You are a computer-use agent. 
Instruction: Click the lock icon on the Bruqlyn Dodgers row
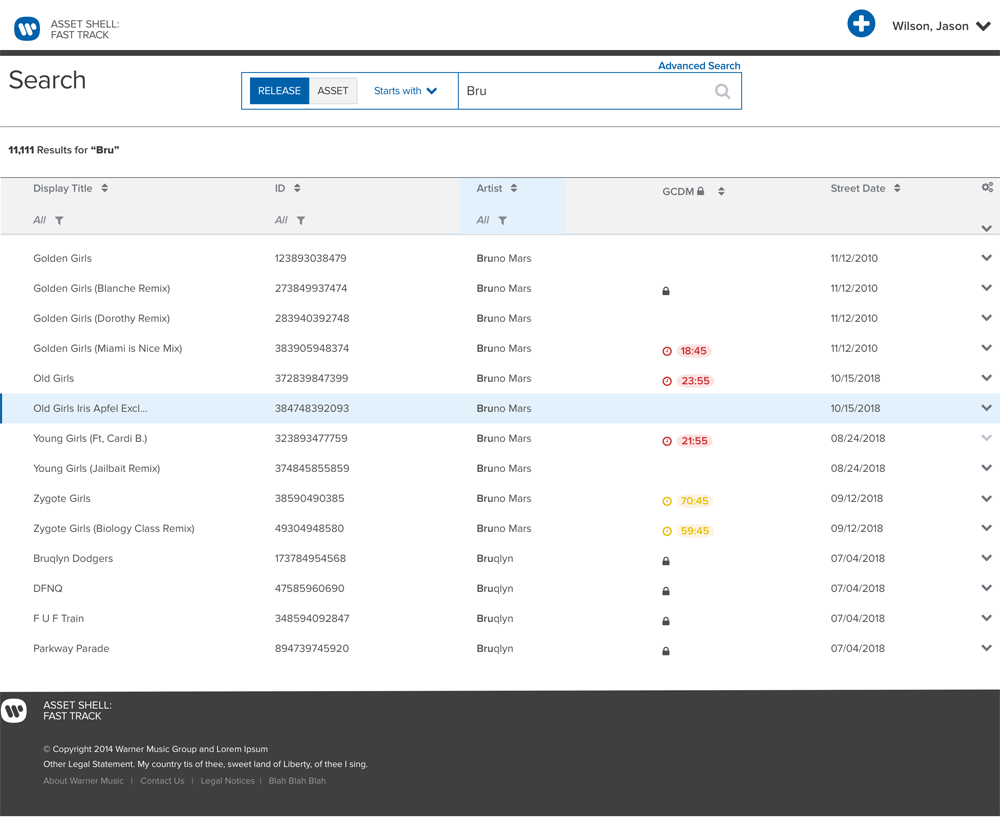(666, 561)
